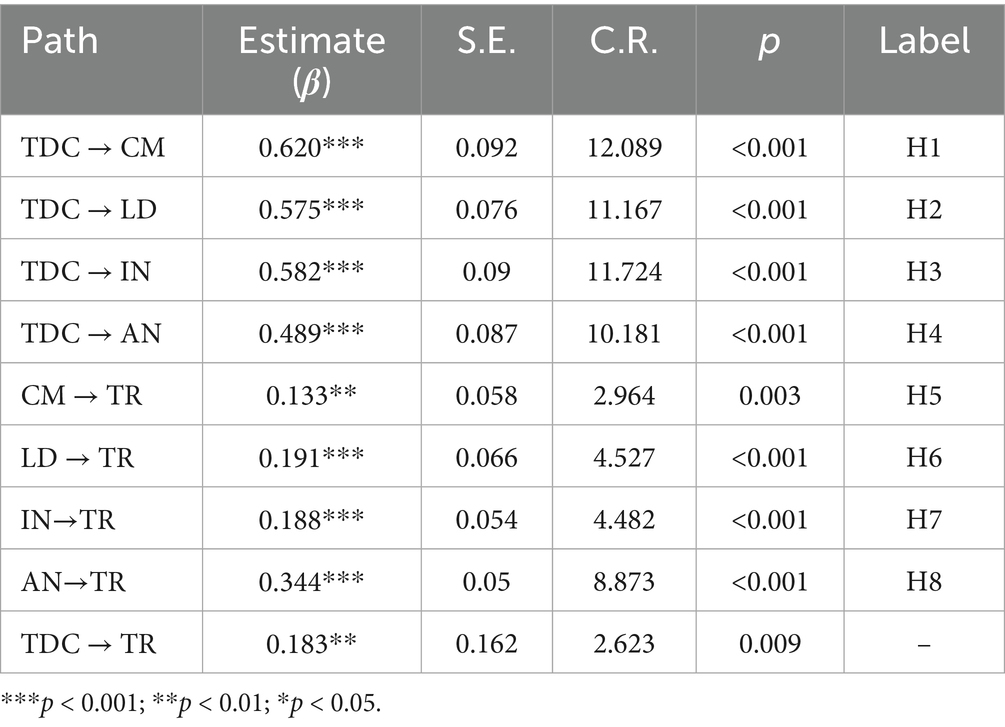Viewport: 1005px width, 727px height.
Task: Select the H6 label cell
Action: (x=924, y=457)
